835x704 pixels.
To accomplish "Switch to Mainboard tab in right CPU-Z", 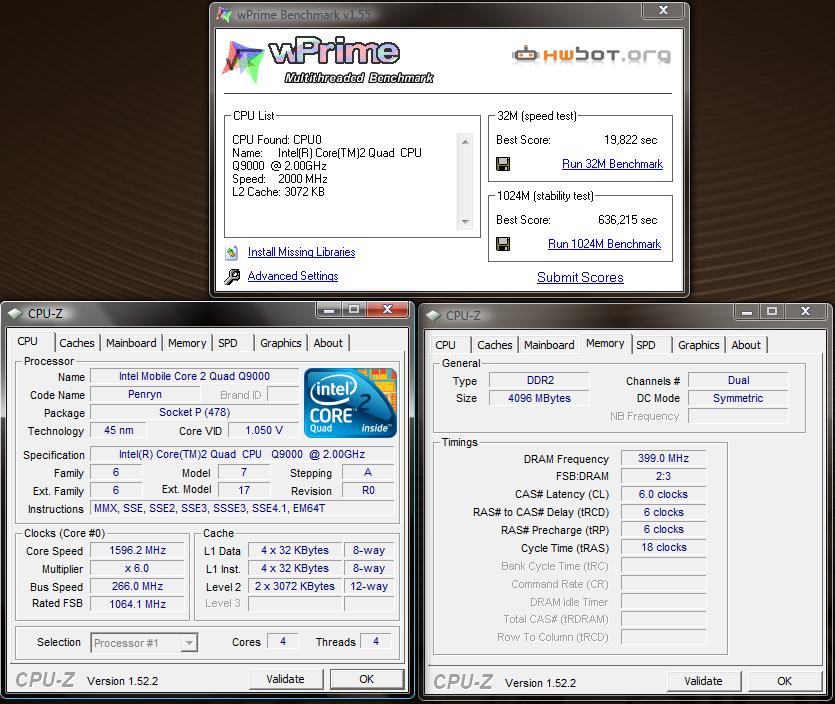I will 549,345.
